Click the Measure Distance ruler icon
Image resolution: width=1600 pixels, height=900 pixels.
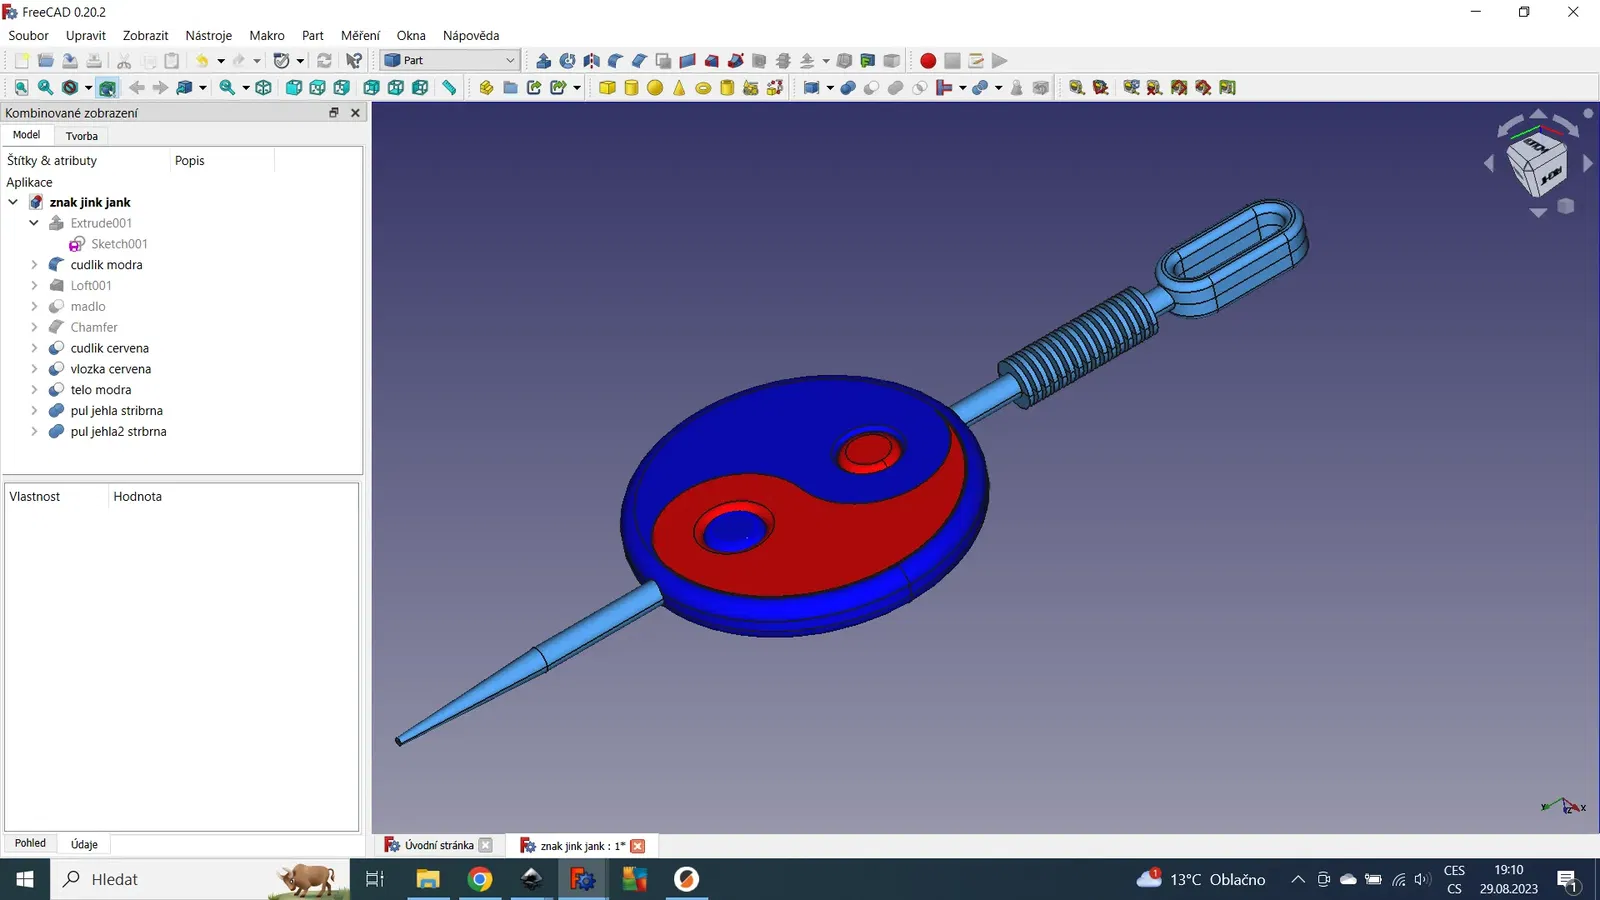(x=449, y=88)
